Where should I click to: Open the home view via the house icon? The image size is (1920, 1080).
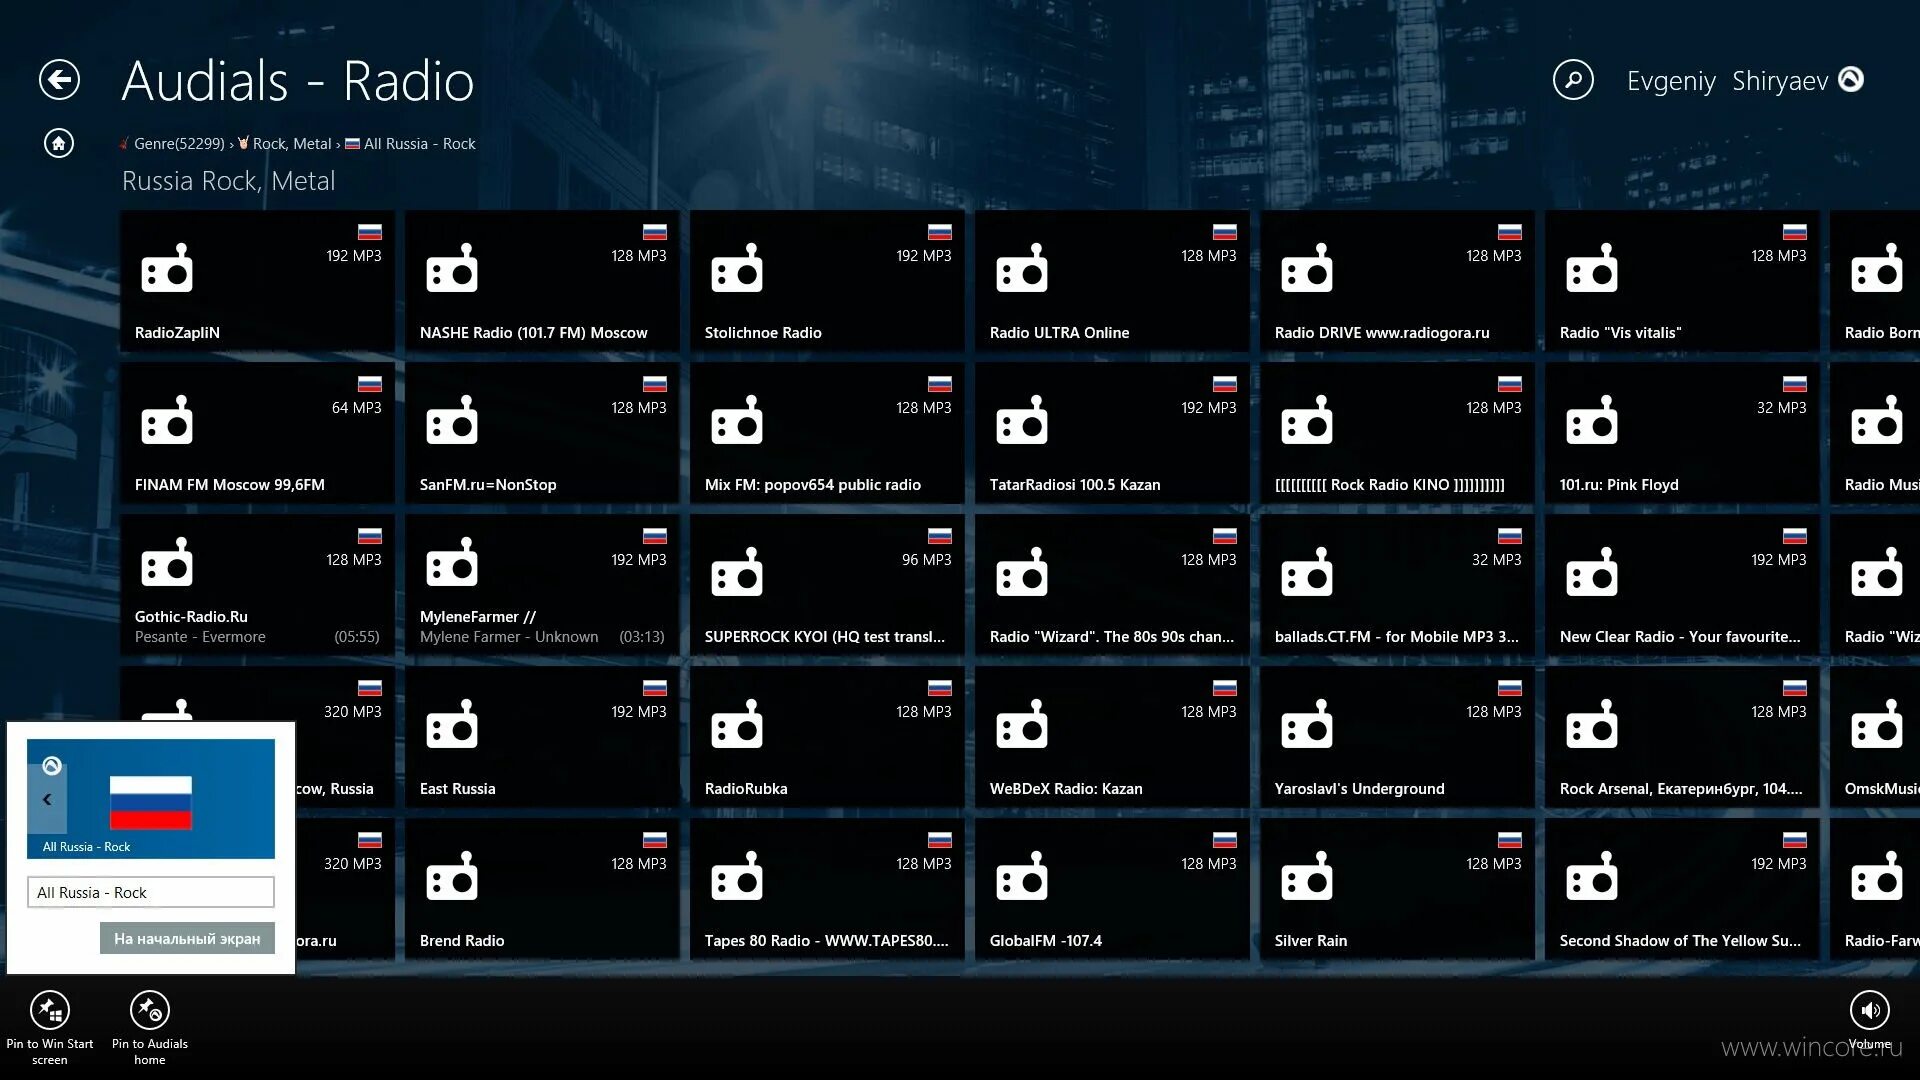coord(59,143)
